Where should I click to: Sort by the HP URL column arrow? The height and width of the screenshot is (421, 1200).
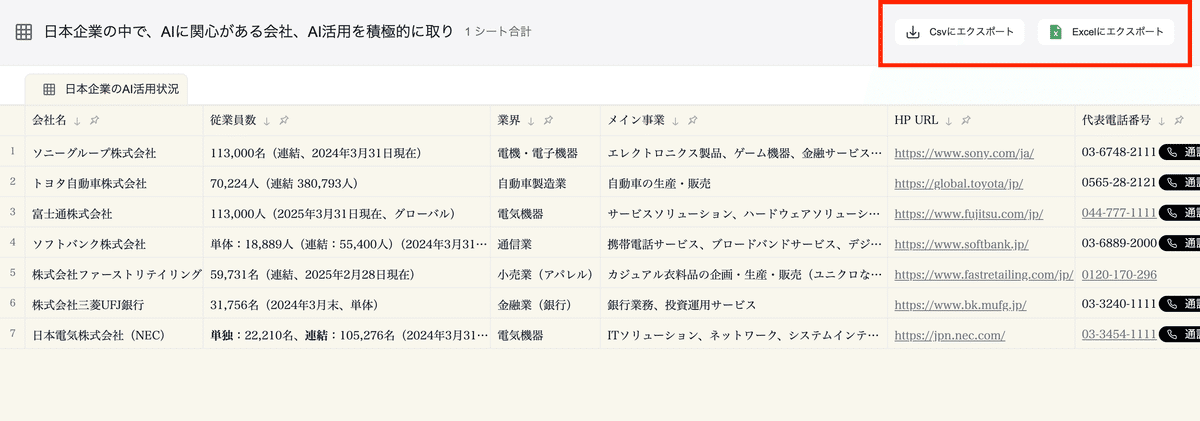948,120
